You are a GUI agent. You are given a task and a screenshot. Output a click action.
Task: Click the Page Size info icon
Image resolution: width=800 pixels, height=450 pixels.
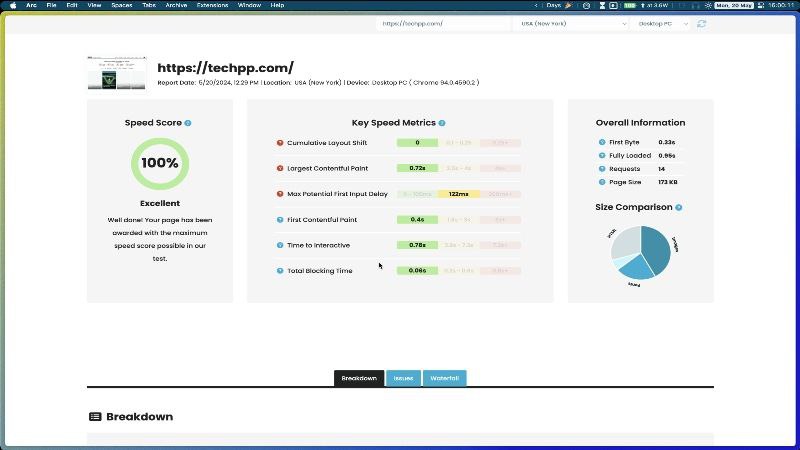pyautogui.click(x=602, y=182)
